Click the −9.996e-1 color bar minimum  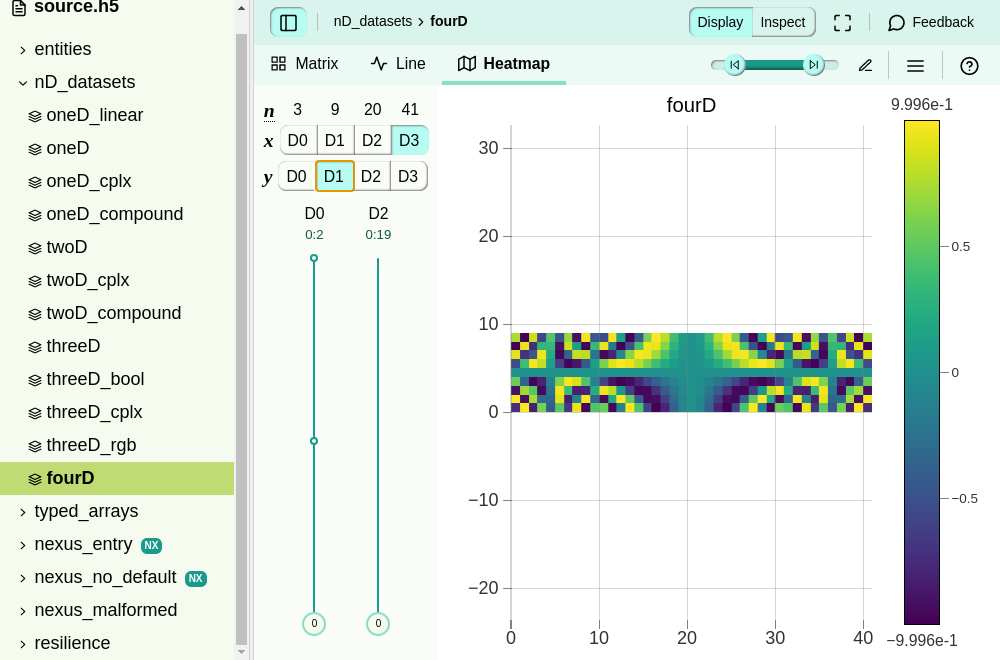click(922, 640)
